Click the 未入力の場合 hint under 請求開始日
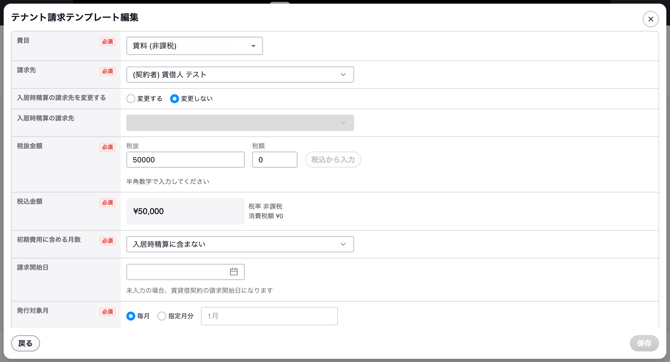This screenshot has height=362, width=670. [199, 291]
